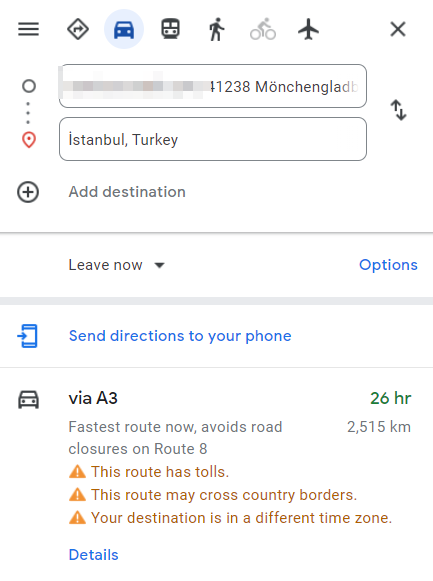Open route Details link
The width and height of the screenshot is (433, 581).
click(94, 555)
